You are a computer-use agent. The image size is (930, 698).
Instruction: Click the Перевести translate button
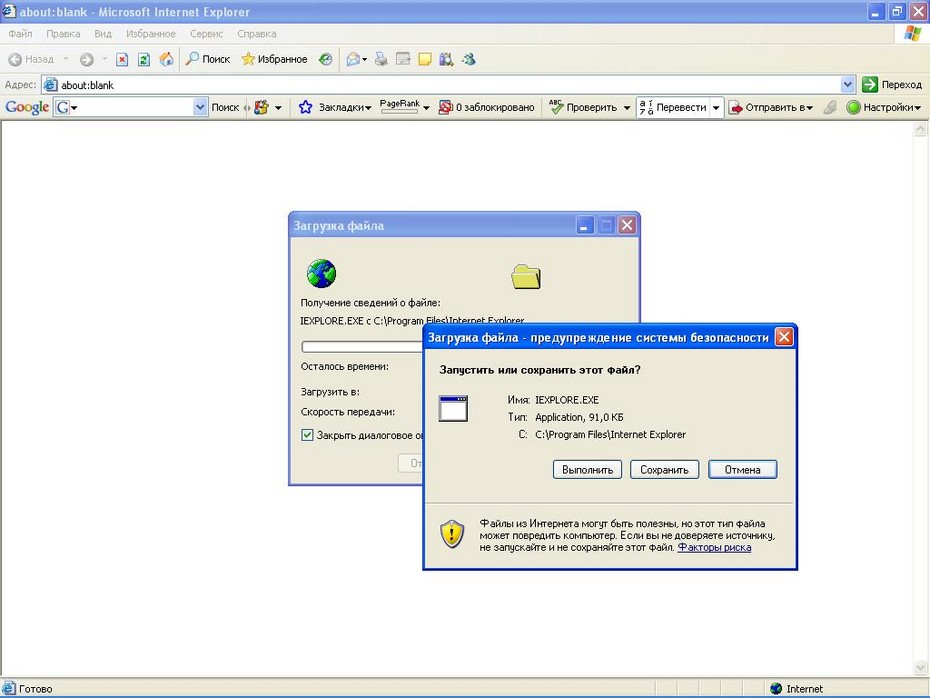pyautogui.click(x=673, y=107)
